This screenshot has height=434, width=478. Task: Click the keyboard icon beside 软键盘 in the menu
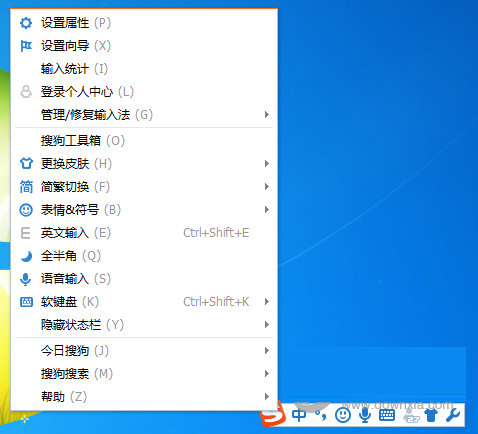click(x=26, y=302)
